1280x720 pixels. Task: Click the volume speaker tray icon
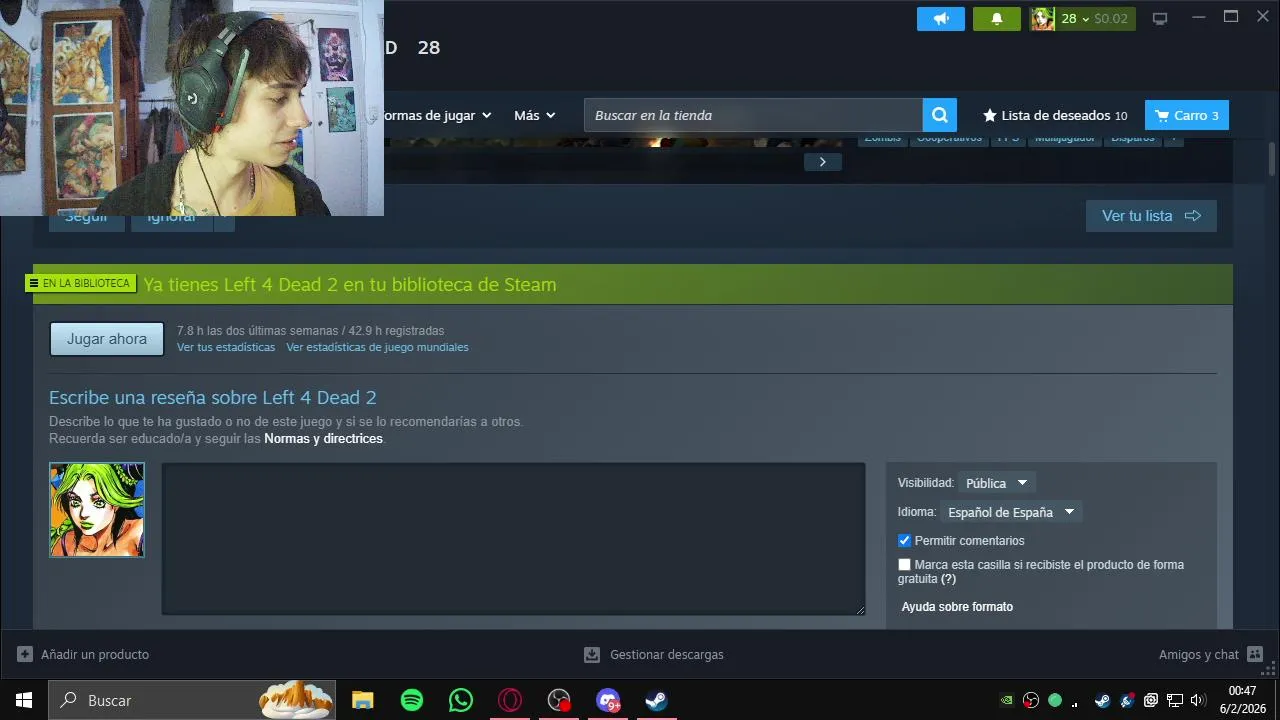(1198, 700)
